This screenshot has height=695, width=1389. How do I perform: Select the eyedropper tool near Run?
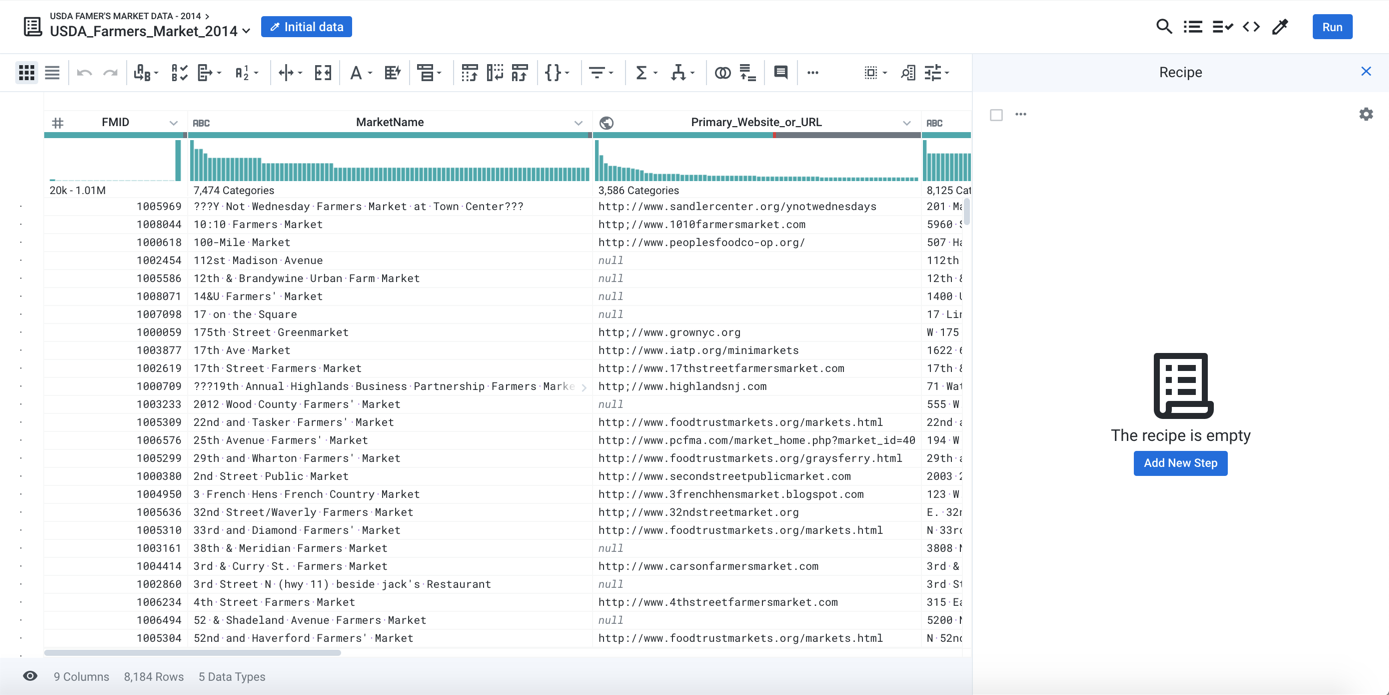(x=1281, y=27)
